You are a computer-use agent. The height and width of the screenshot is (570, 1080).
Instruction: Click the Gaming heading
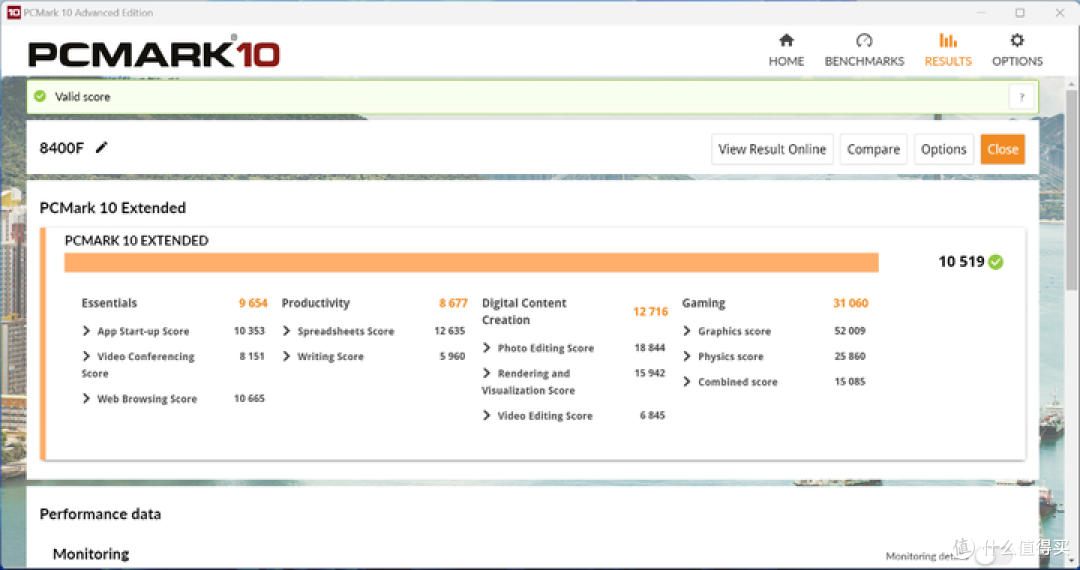point(703,303)
